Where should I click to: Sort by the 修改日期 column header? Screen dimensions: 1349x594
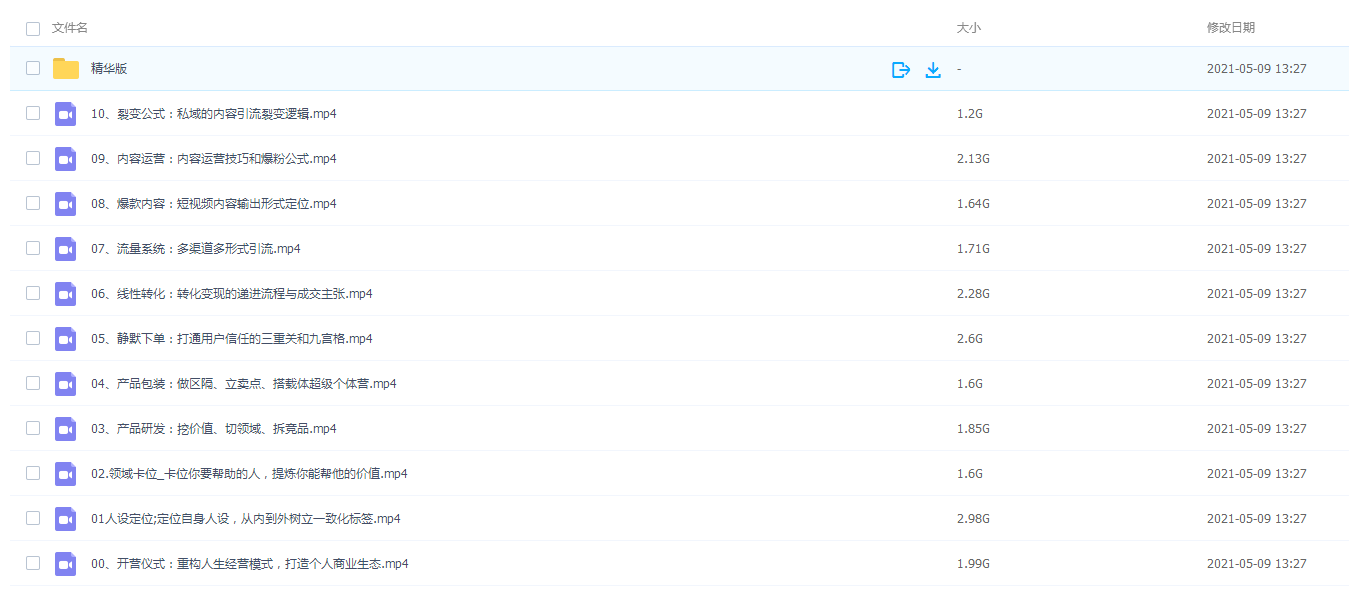coord(1231,28)
